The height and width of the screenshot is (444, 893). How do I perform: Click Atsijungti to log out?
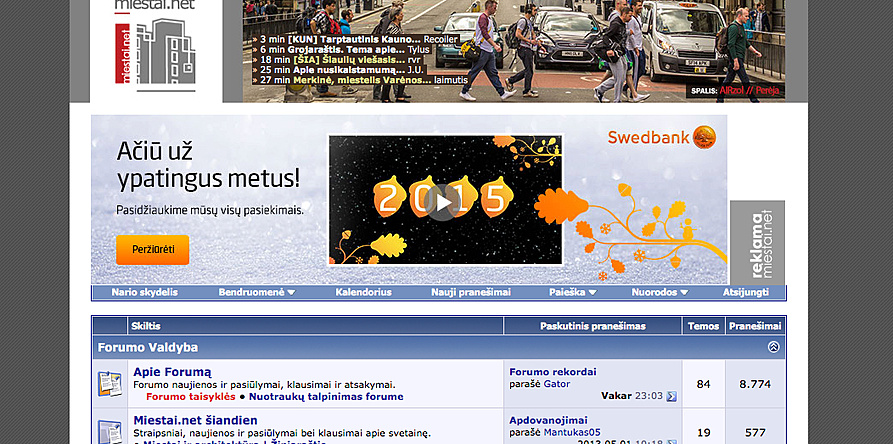tap(746, 293)
